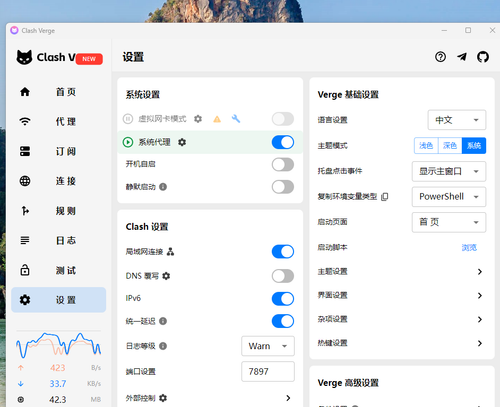Open the PowerShell env type dropdown
500x407 pixels.
click(449, 197)
